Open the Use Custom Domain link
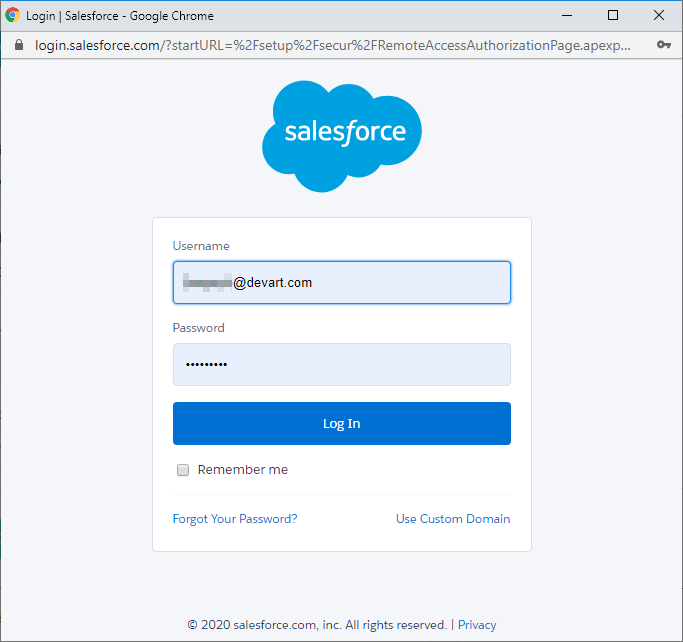The image size is (683, 642). 453,519
